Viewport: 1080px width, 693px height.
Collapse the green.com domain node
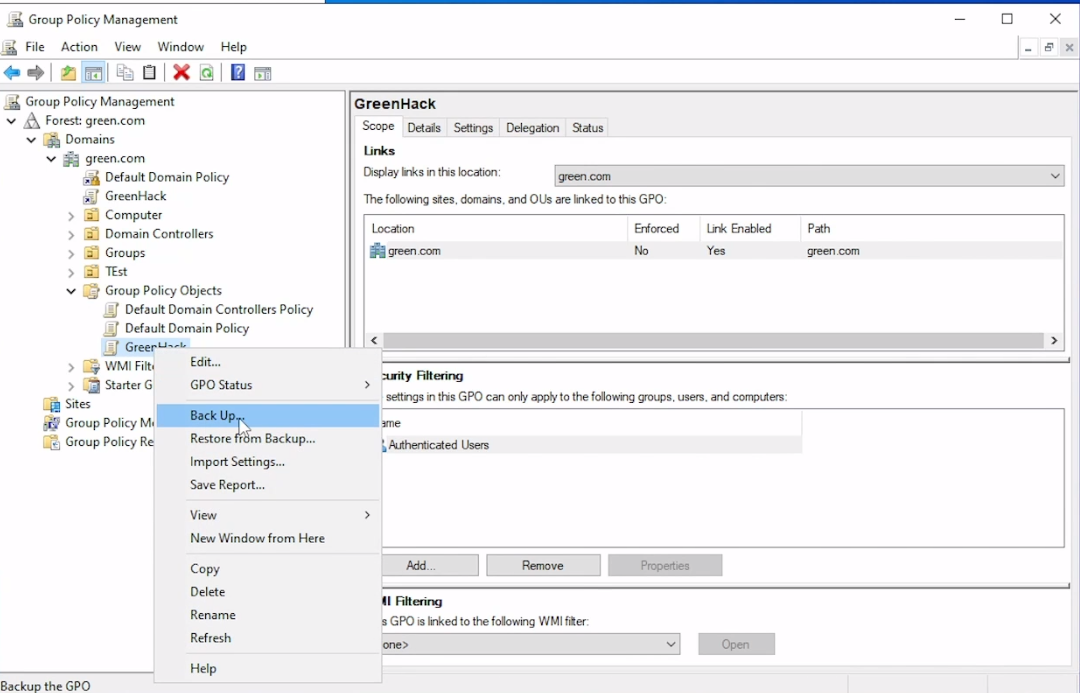(51, 158)
